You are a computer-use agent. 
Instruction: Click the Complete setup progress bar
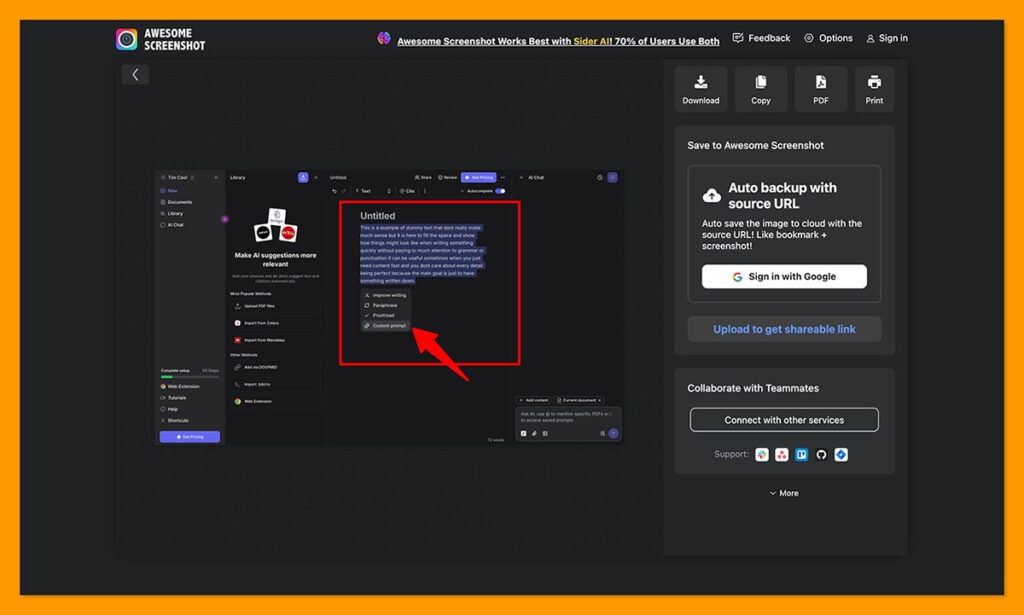tap(190, 377)
